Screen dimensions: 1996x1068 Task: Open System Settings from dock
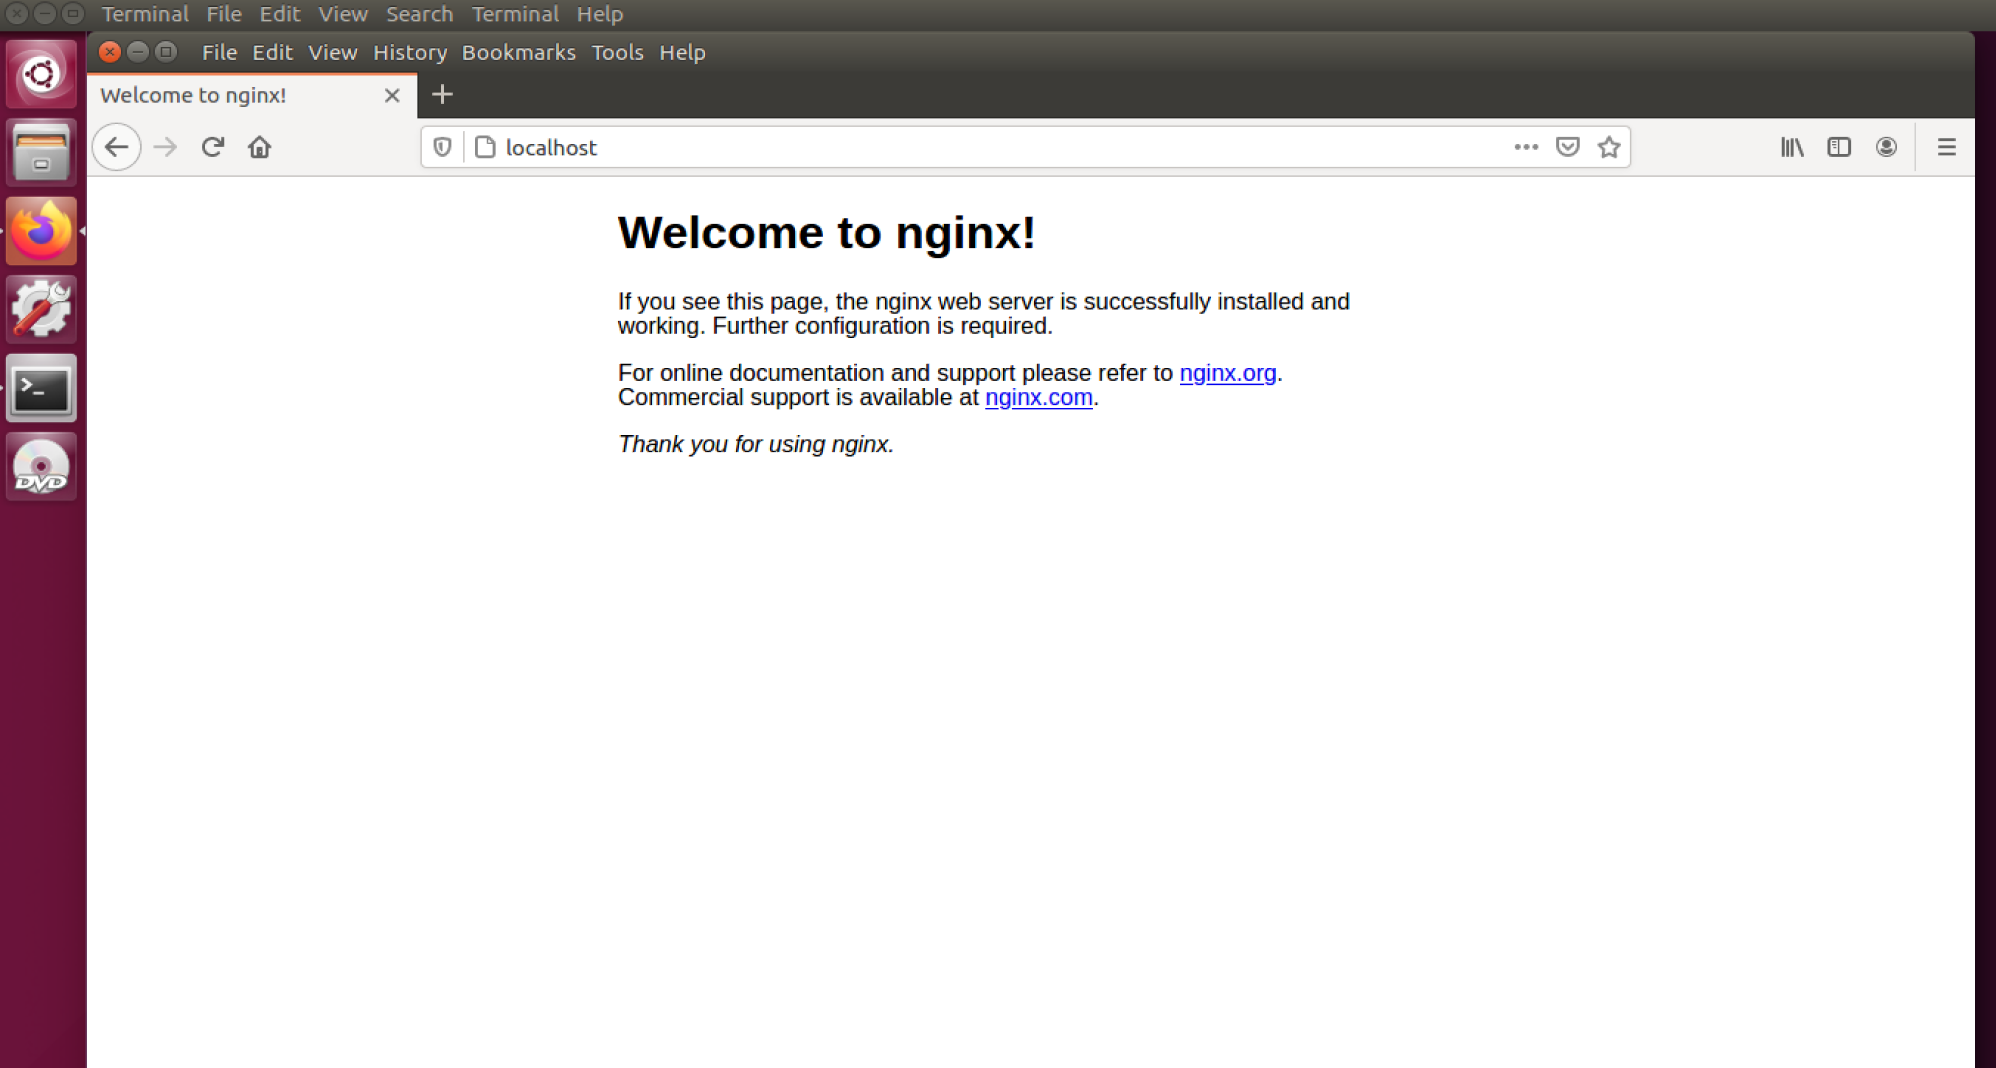(x=41, y=309)
